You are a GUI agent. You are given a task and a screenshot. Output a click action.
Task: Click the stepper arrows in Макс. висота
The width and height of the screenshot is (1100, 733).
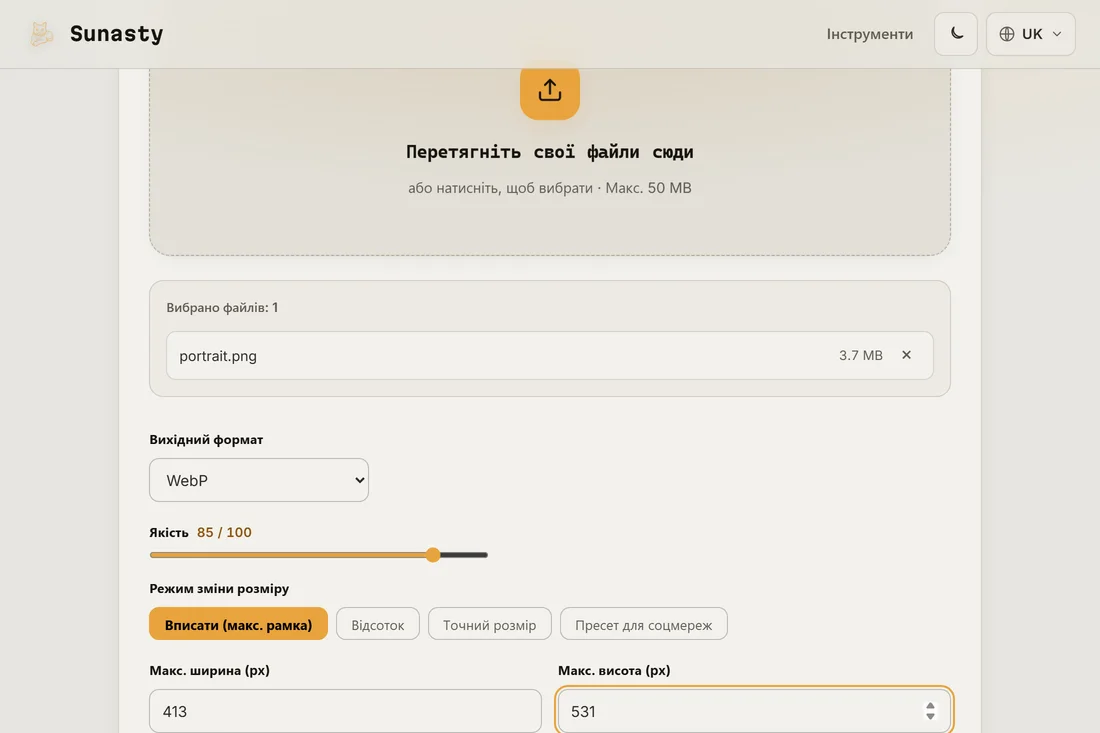(x=930, y=711)
